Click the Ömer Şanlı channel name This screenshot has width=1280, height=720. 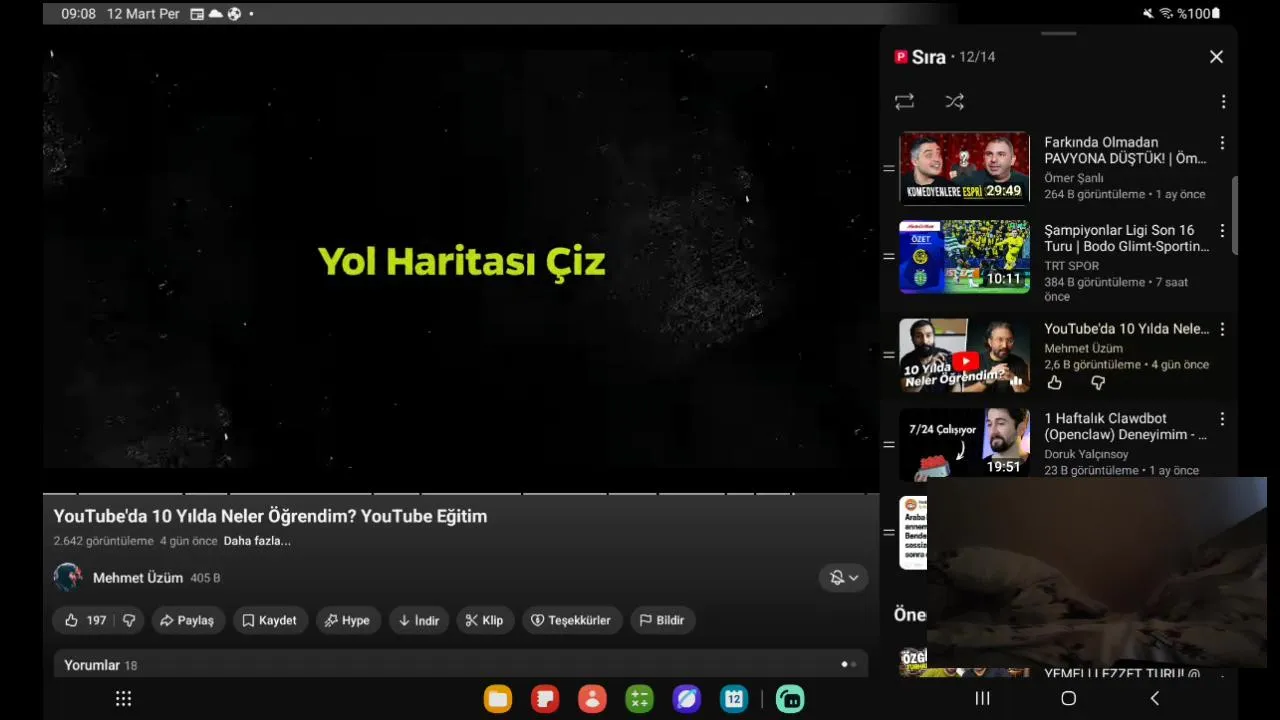coord(1074,178)
